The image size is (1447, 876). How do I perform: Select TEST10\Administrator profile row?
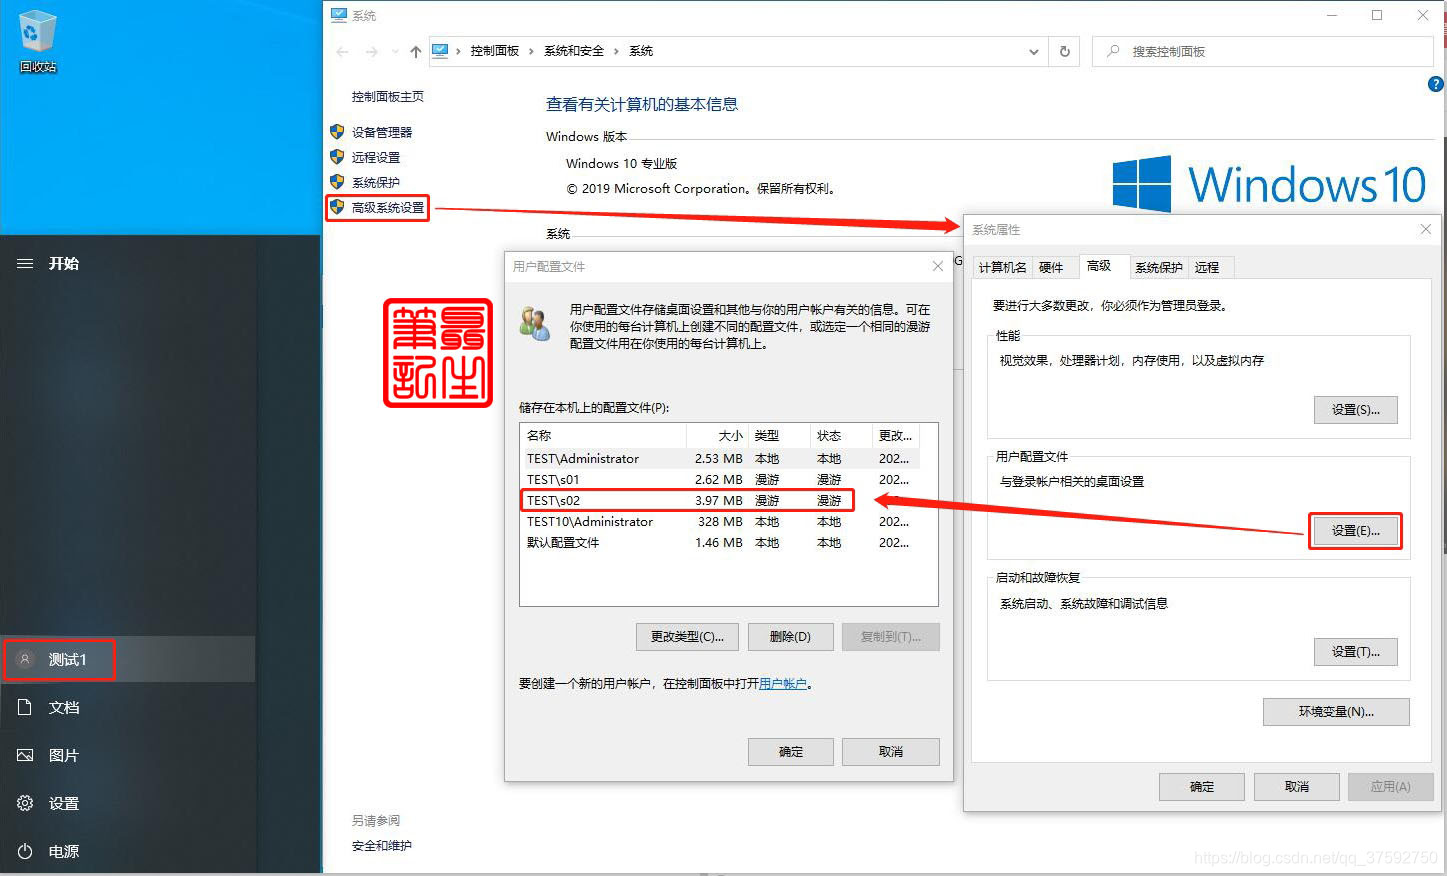point(719,522)
